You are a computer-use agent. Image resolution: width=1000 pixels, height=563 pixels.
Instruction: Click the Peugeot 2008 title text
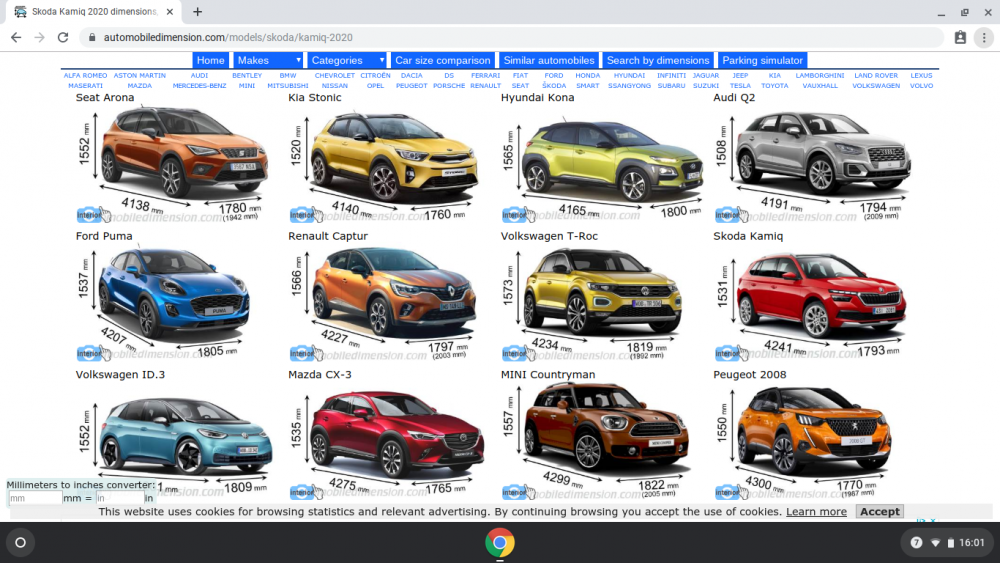point(749,374)
